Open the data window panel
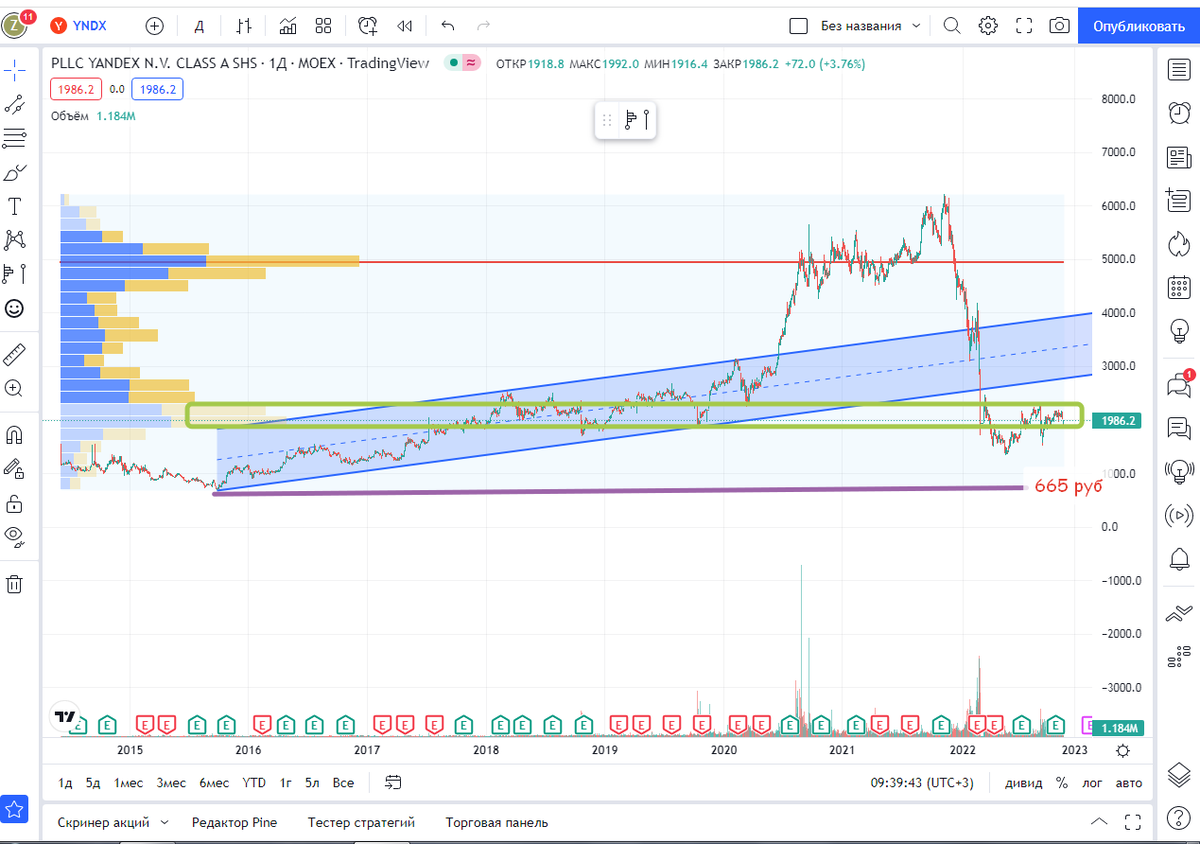The width and height of the screenshot is (1200, 844). coord(1178,199)
